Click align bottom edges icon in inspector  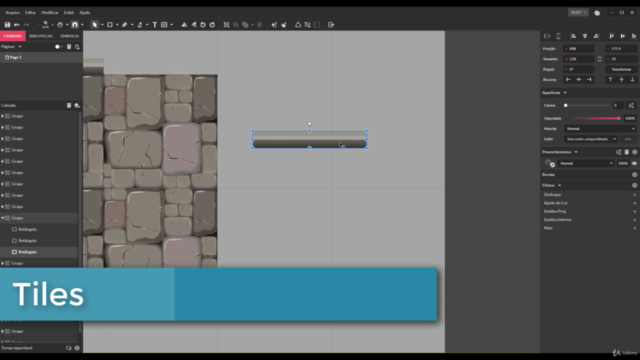[x=634, y=36]
